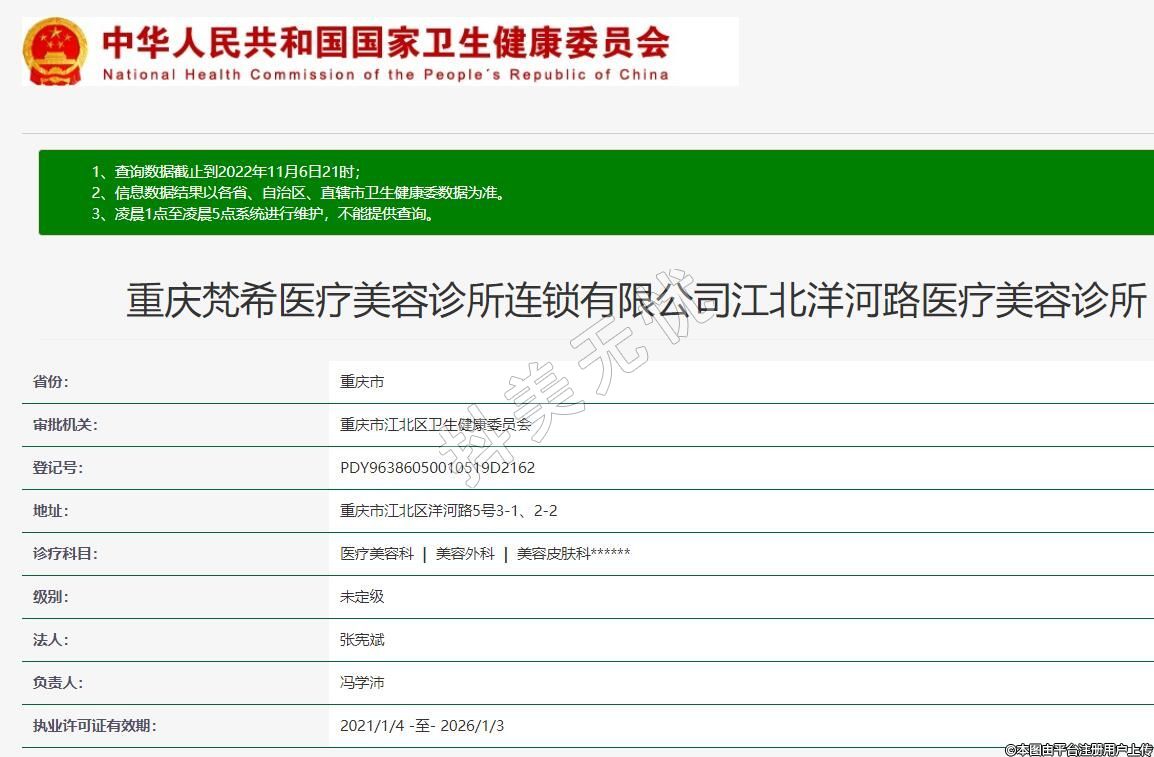Click the 省份 row label
Screen dimensions: 1154x757
point(51,382)
